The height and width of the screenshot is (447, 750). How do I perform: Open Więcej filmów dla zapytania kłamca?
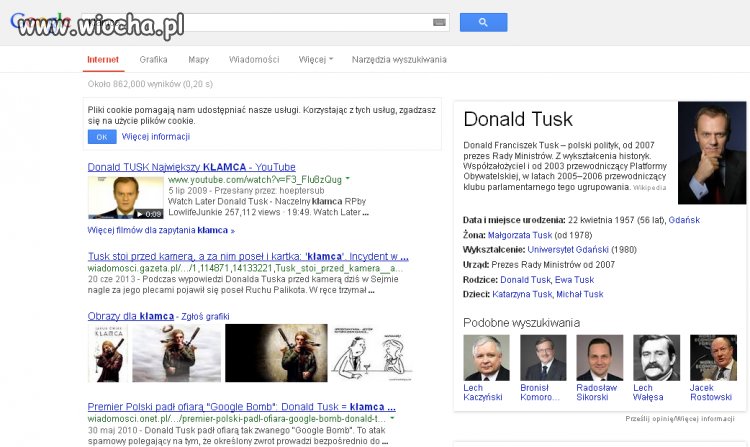click(x=161, y=230)
